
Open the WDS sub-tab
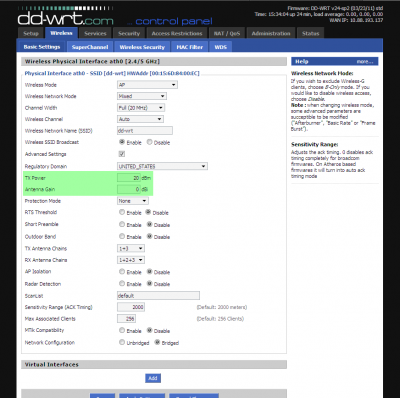(221, 47)
